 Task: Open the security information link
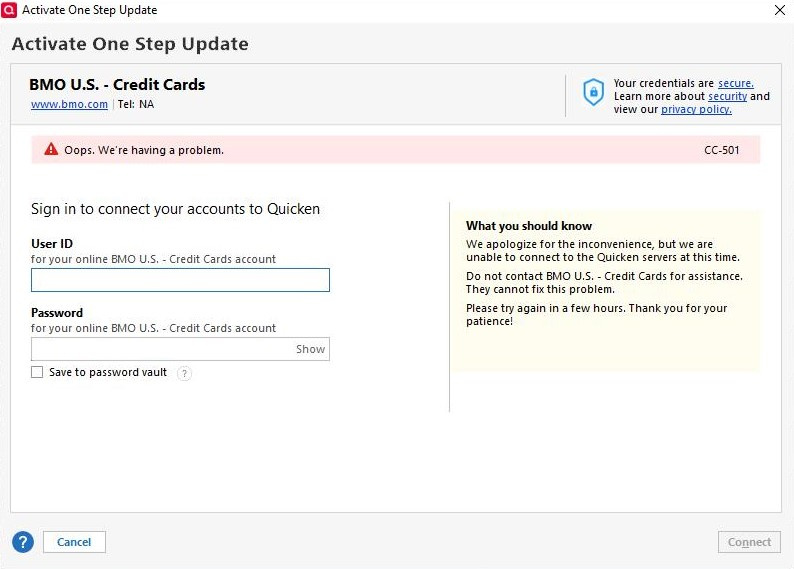pos(727,96)
